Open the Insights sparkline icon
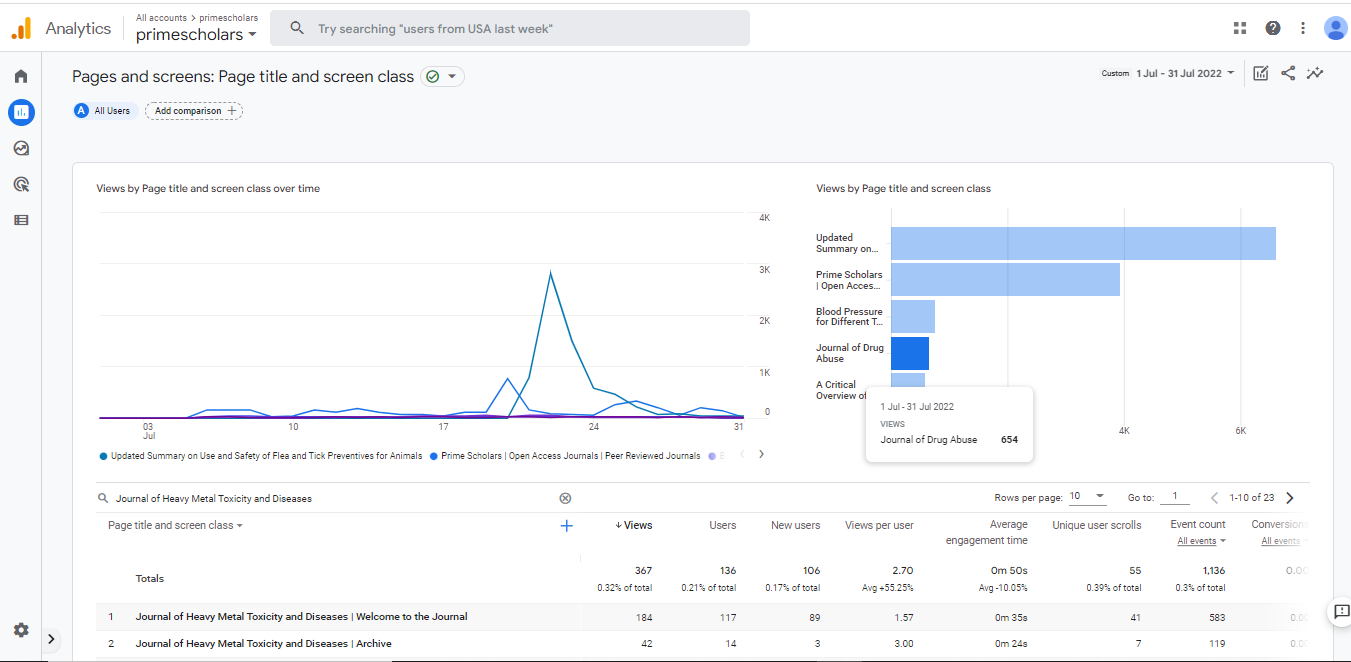Screen dimensions: 1351x662 click(1315, 73)
